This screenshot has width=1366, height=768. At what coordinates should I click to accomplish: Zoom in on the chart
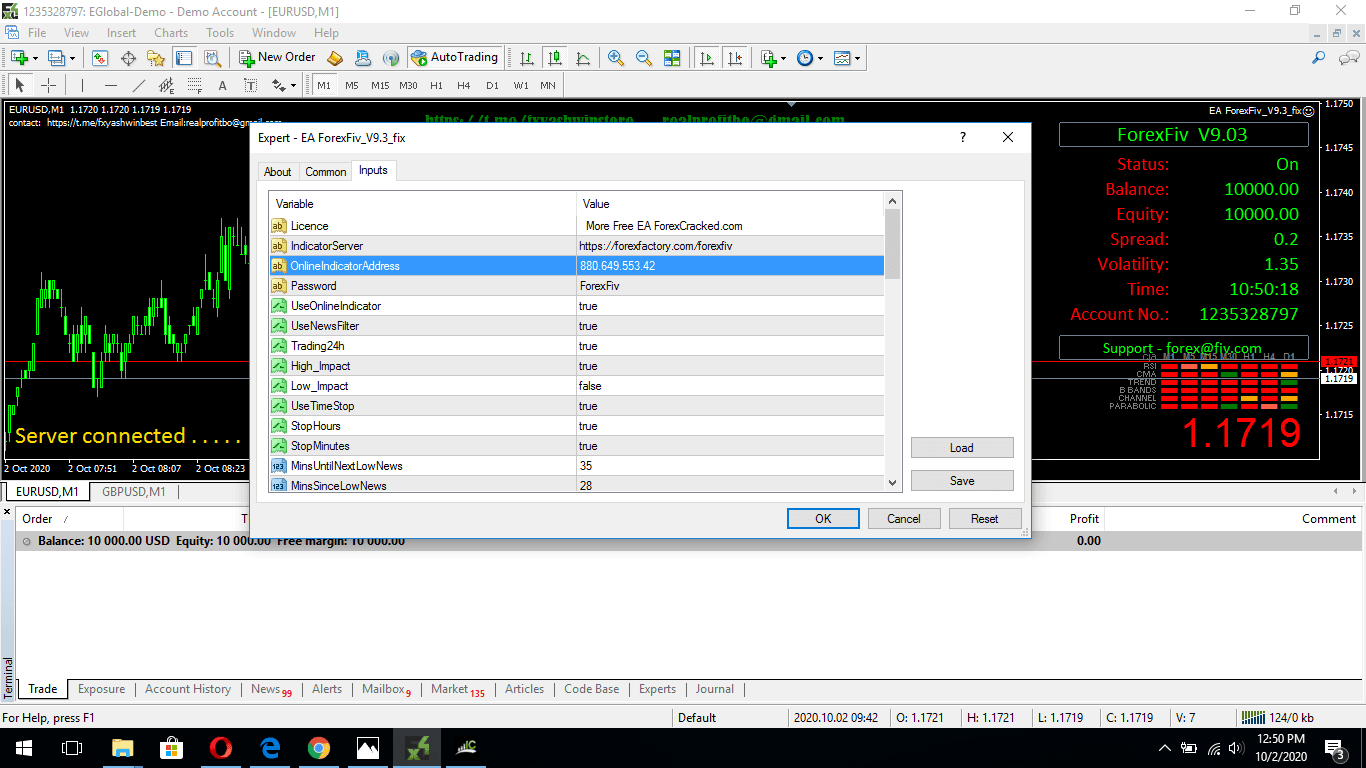click(x=616, y=58)
